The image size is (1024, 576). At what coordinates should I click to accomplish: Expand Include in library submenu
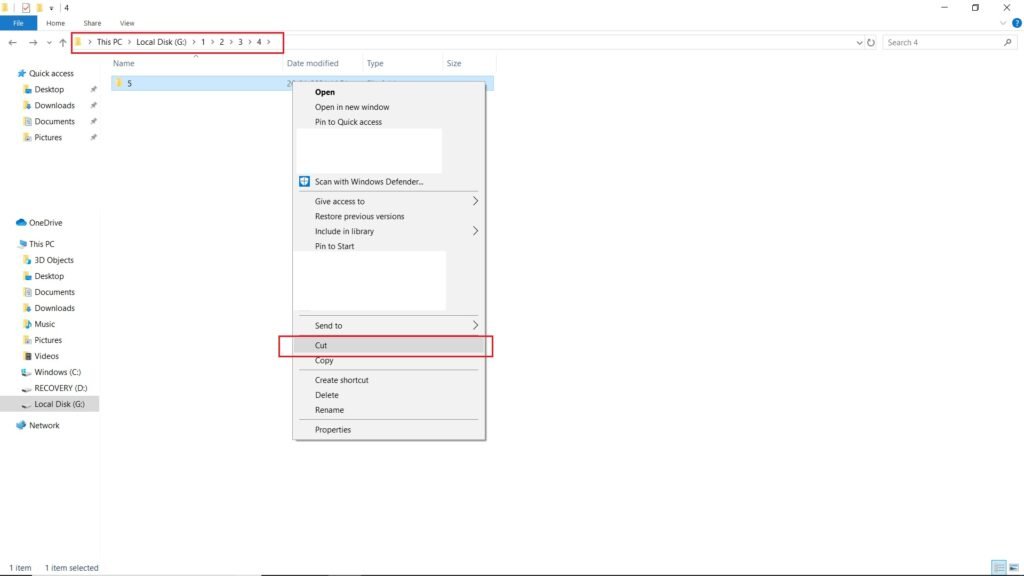pos(389,231)
